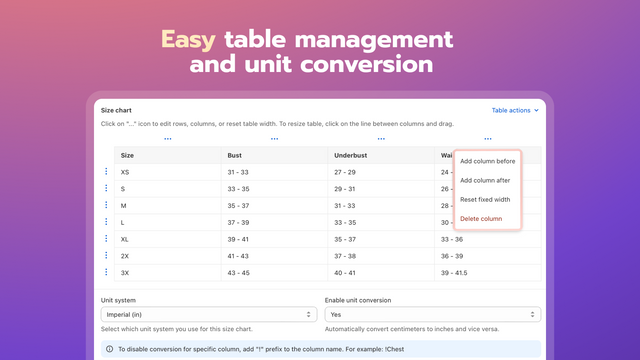This screenshot has width=640, height=360.
Task: Edit the Underbust cell 29 - 31
Action: (381, 189)
